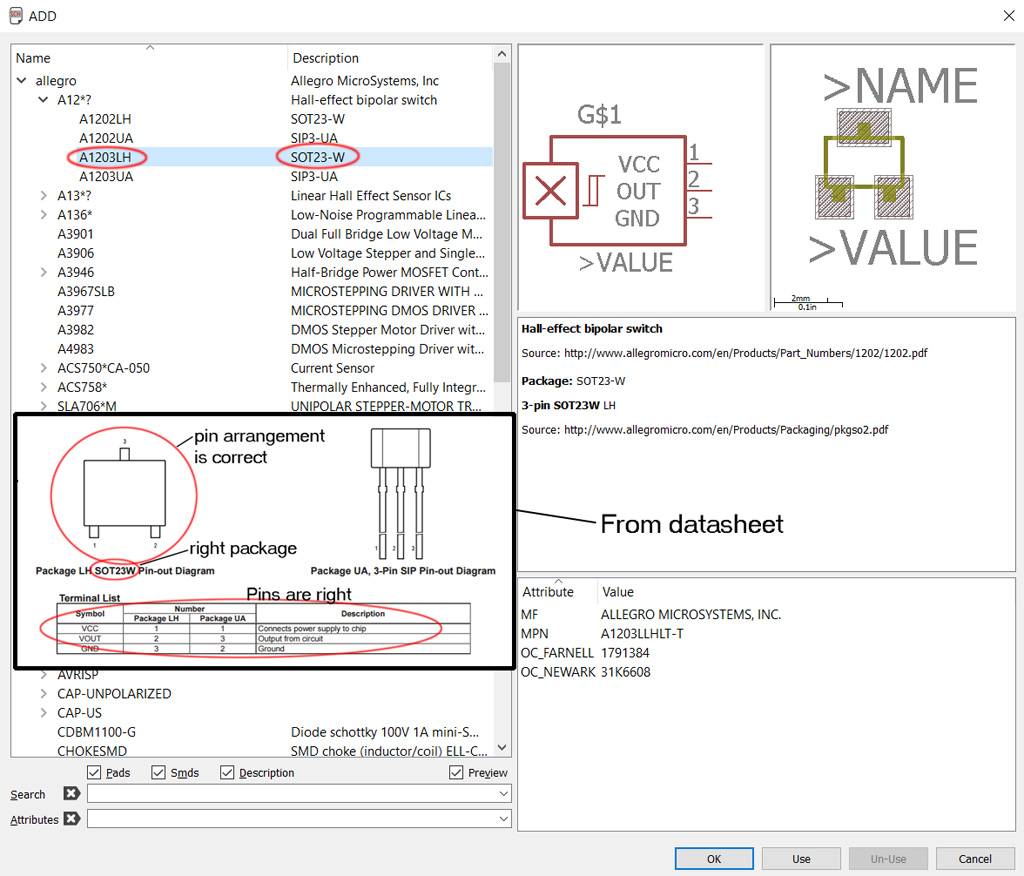Click the OC_FARNELL value 1791384
Screen dimensions: 1024x876
[x=625, y=652]
